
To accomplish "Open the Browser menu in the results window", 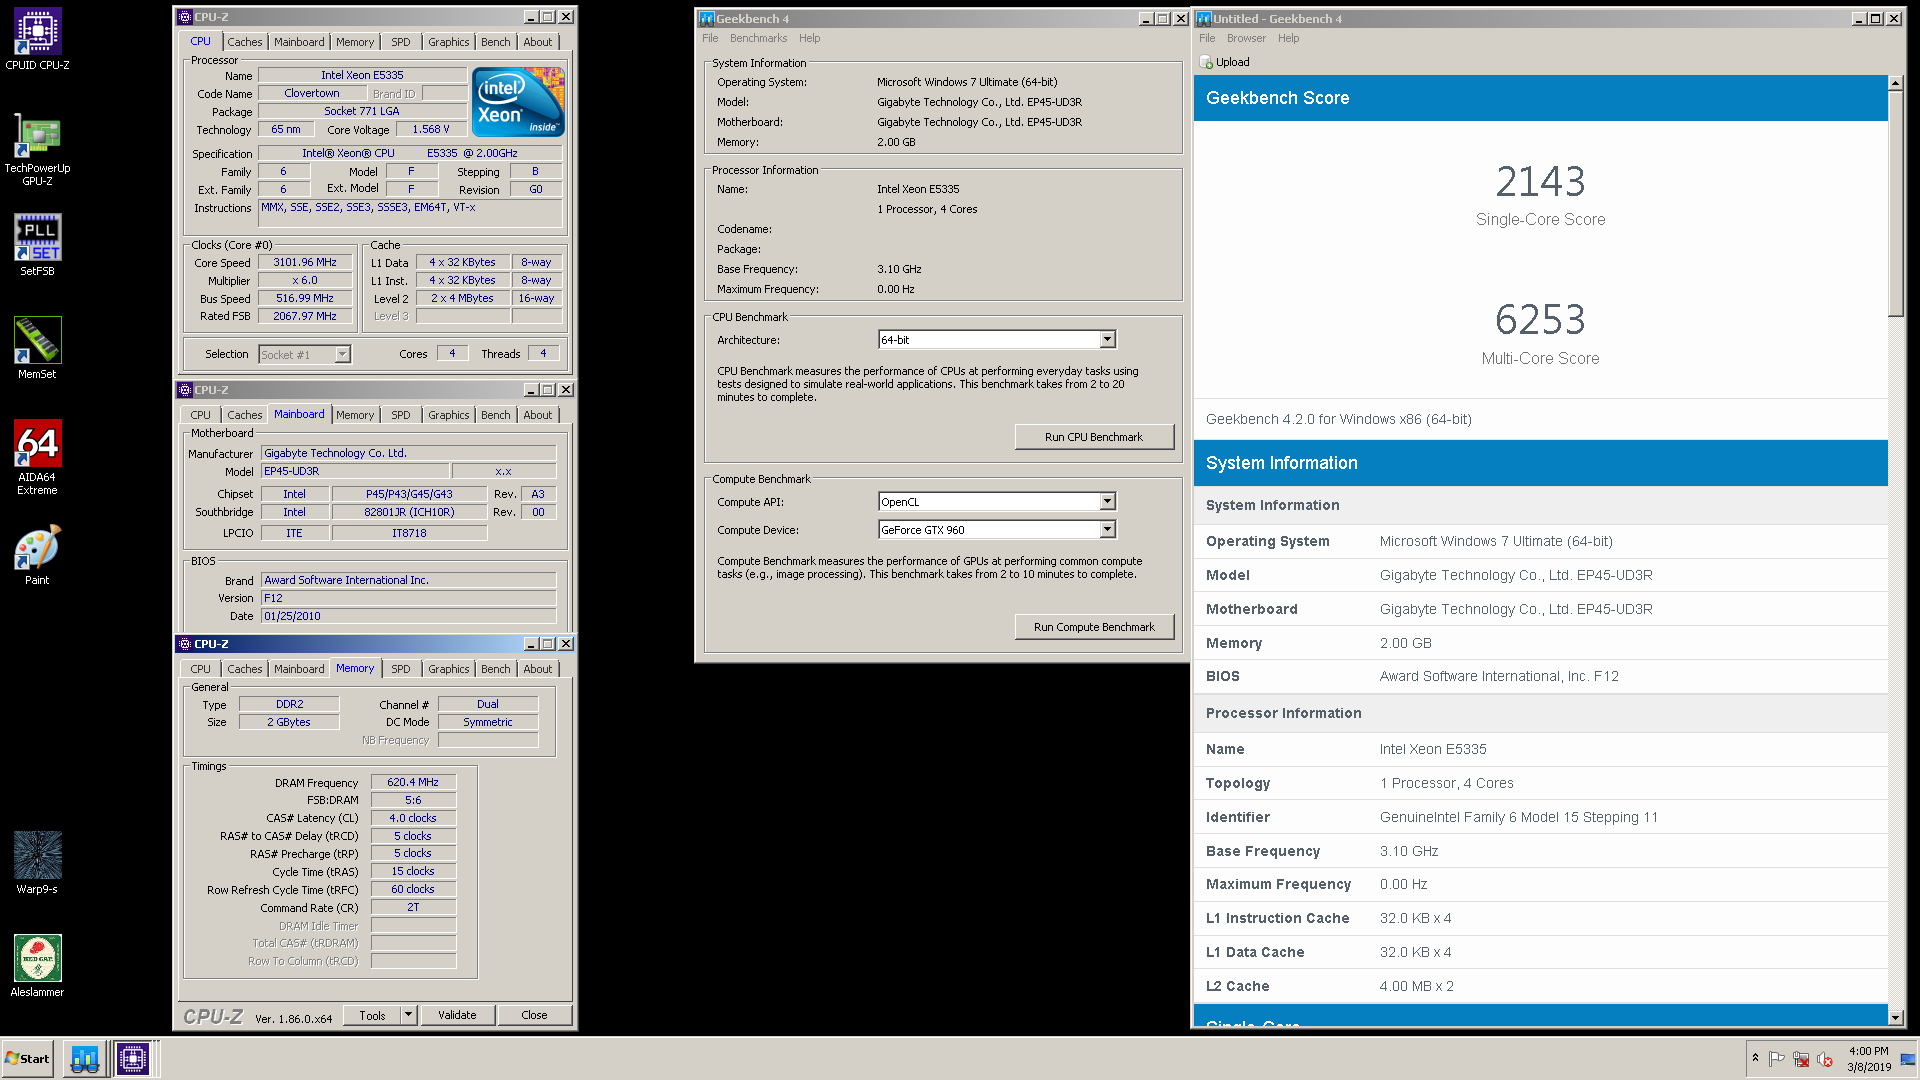I will click(x=1246, y=38).
